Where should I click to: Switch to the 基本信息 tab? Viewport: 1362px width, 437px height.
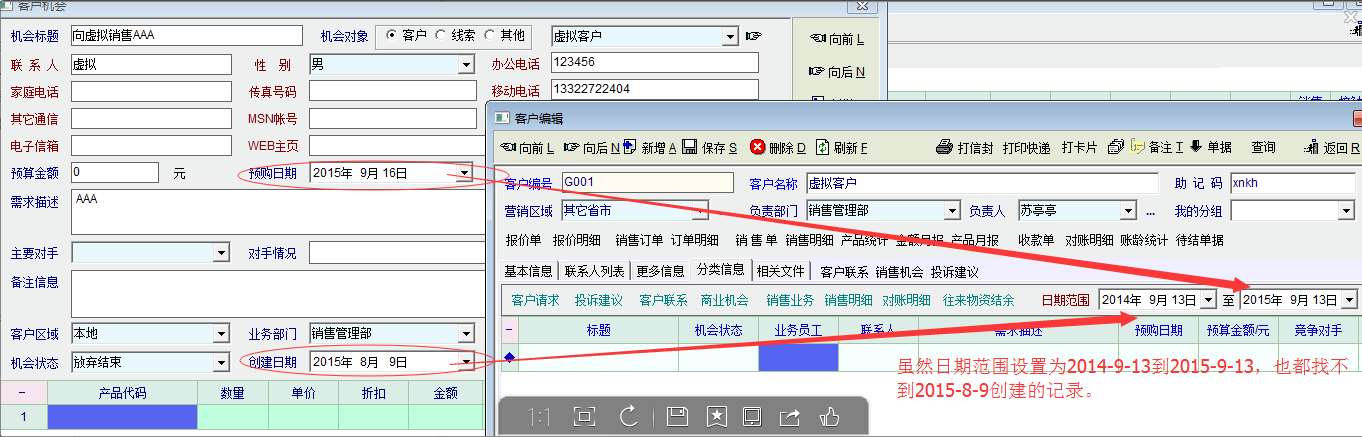(x=528, y=271)
